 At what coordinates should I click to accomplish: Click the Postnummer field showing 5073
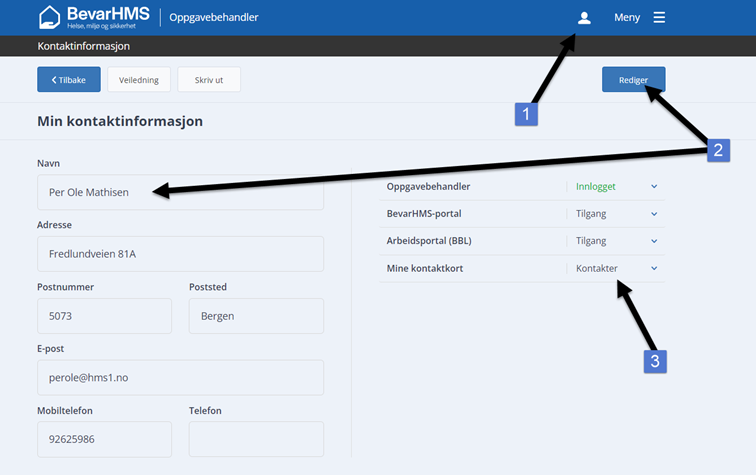click(104, 316)
